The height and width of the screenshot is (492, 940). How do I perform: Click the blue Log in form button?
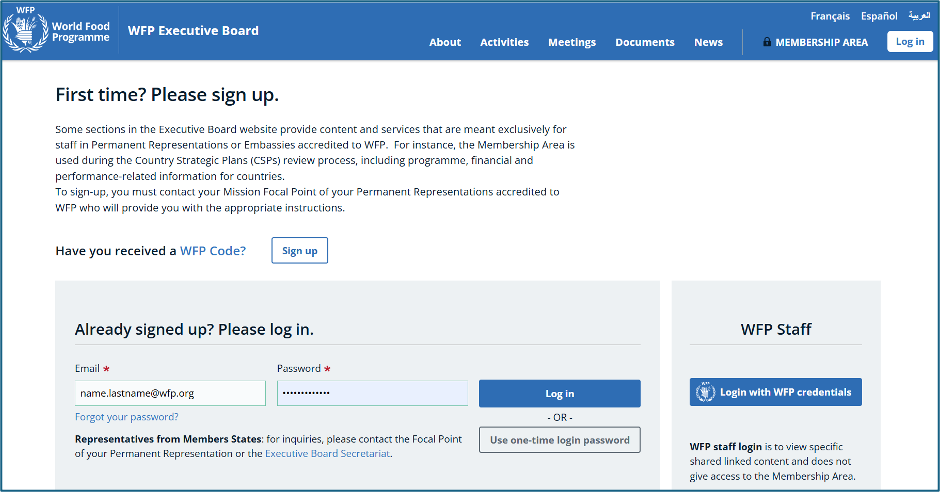559,394
